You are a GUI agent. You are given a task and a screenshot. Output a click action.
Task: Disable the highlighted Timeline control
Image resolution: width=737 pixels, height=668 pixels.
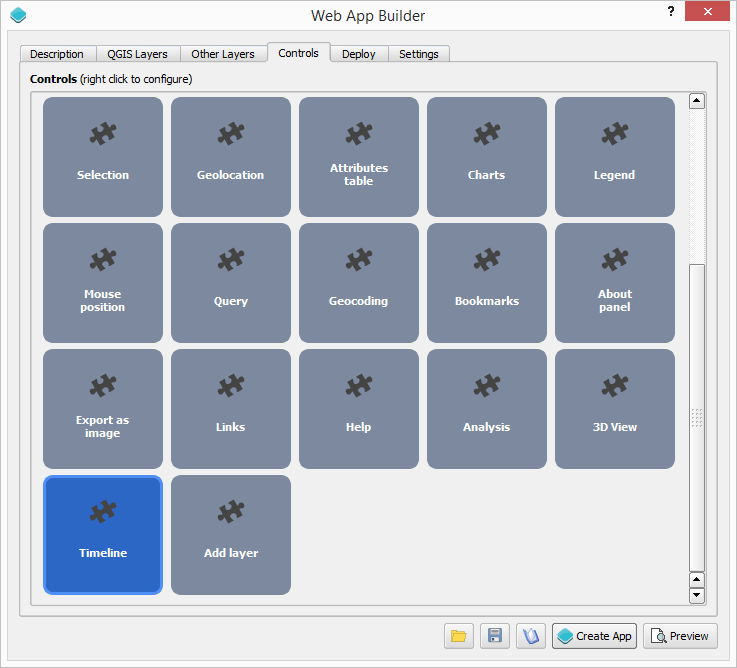click(x=103, y=535)
